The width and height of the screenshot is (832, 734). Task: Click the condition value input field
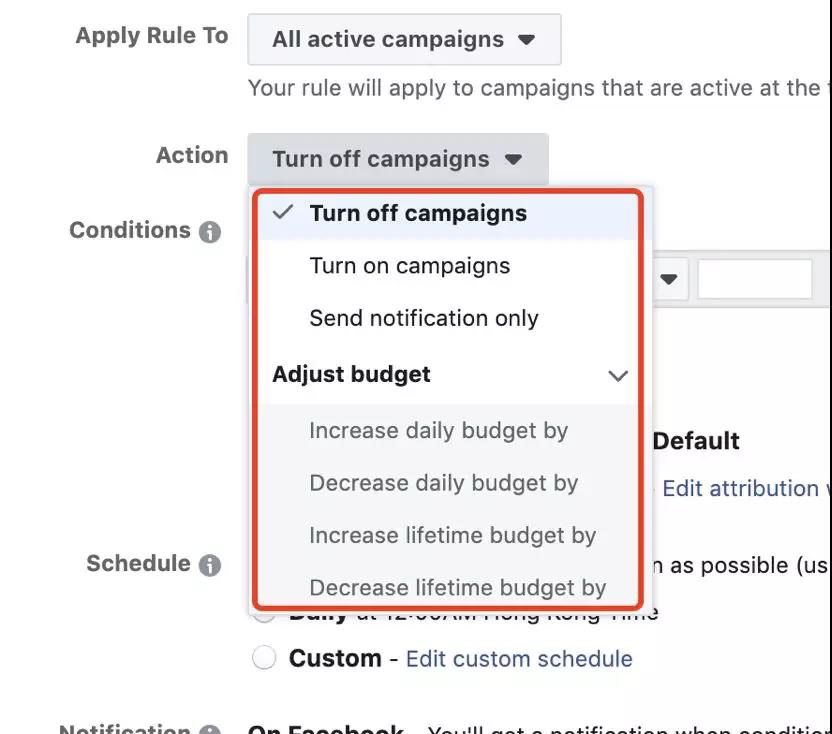click(755, 279)
